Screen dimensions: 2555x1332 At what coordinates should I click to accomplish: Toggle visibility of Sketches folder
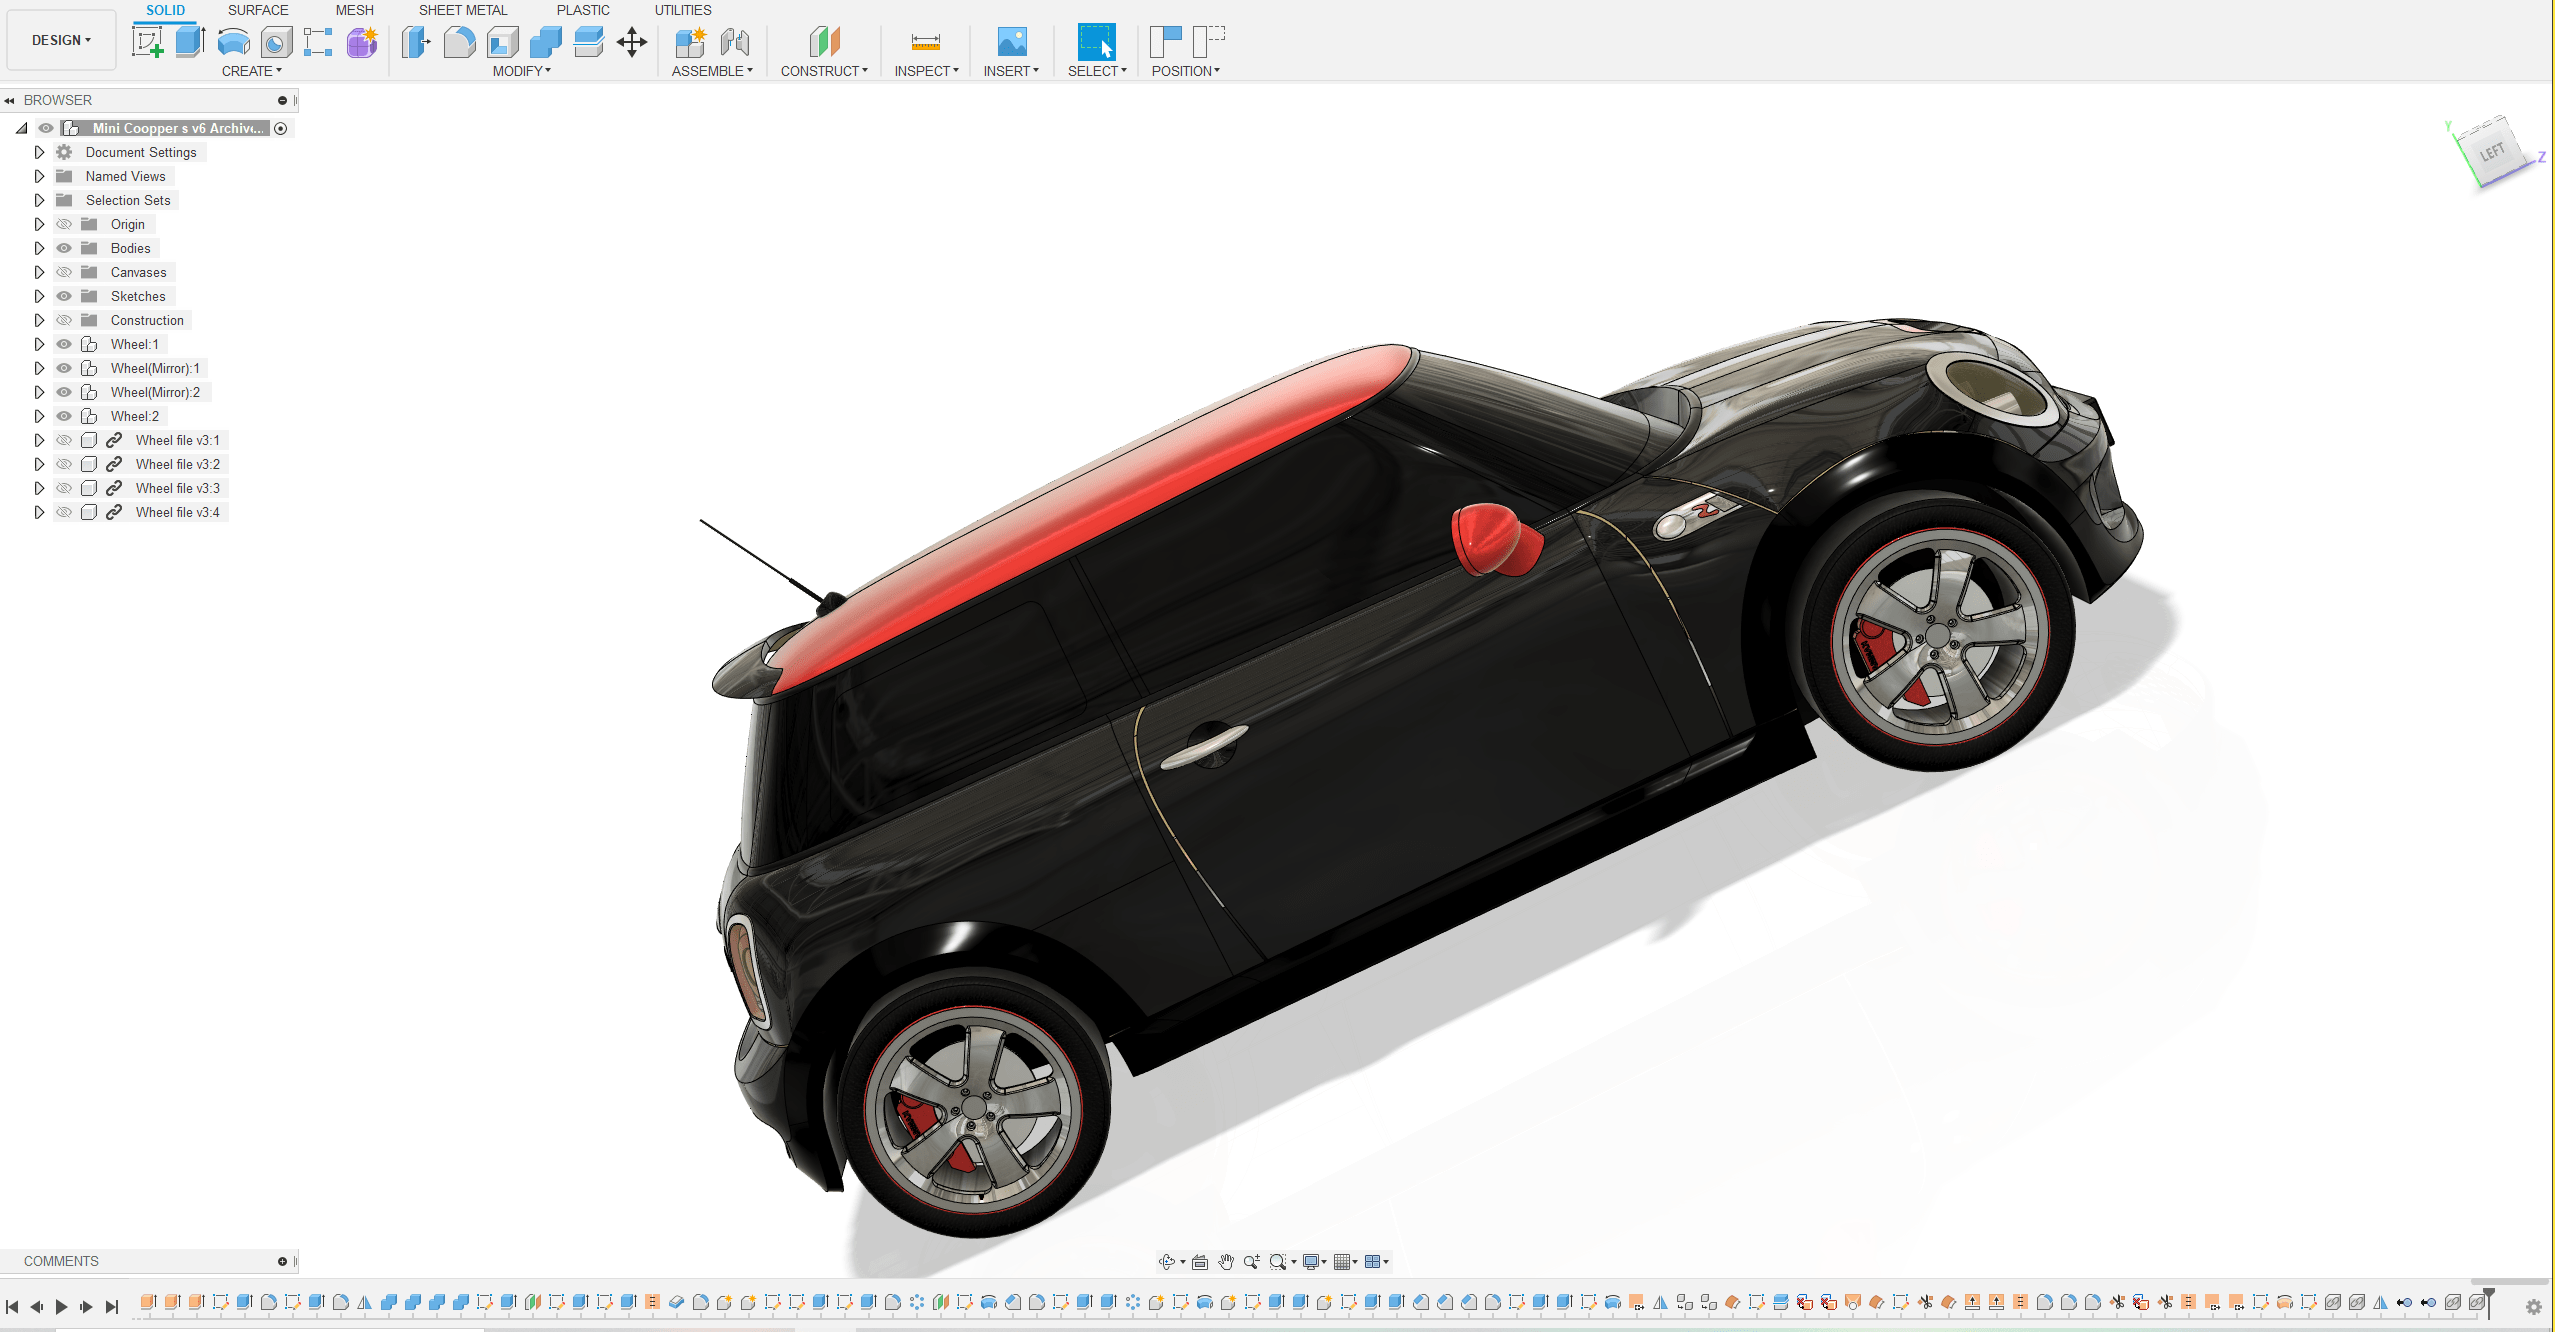pos(64,296)
